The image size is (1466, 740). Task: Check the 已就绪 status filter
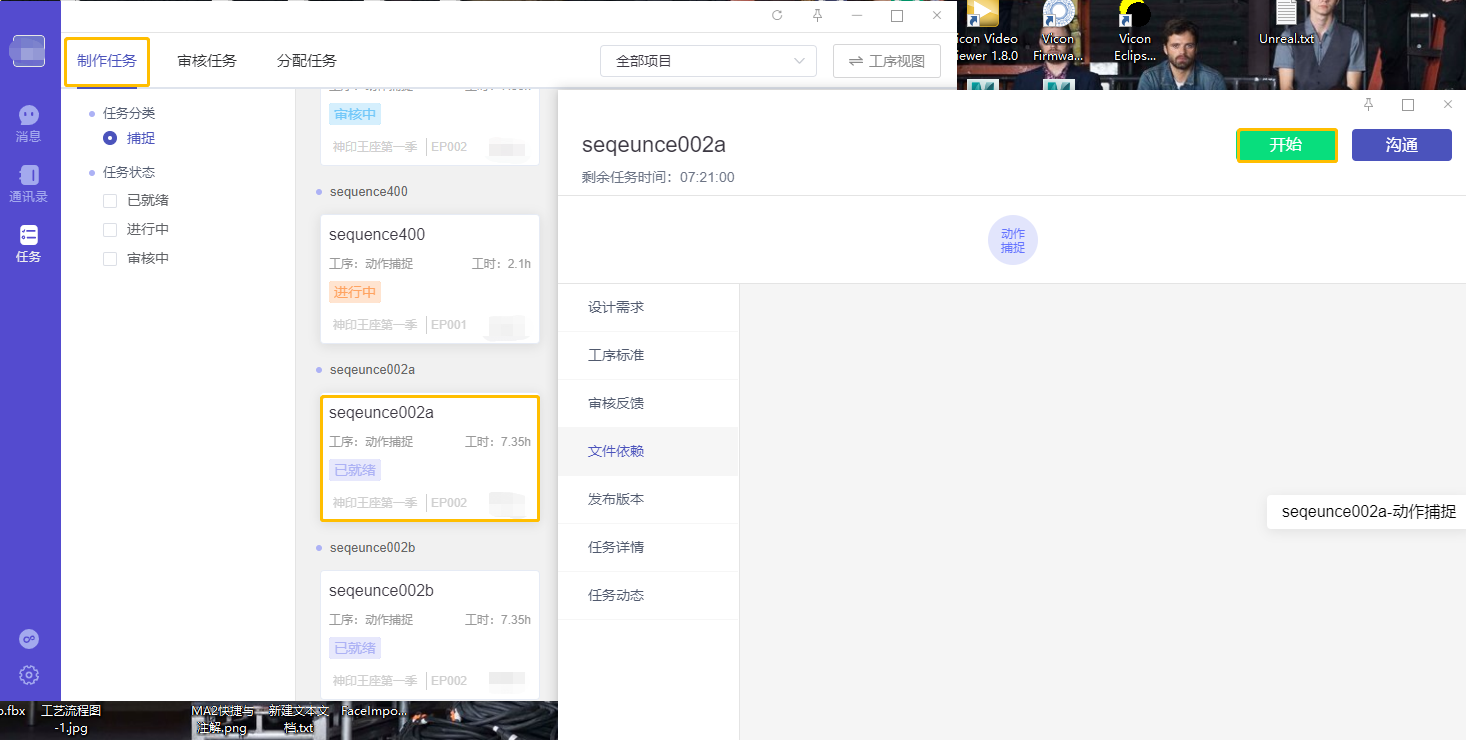110,201
